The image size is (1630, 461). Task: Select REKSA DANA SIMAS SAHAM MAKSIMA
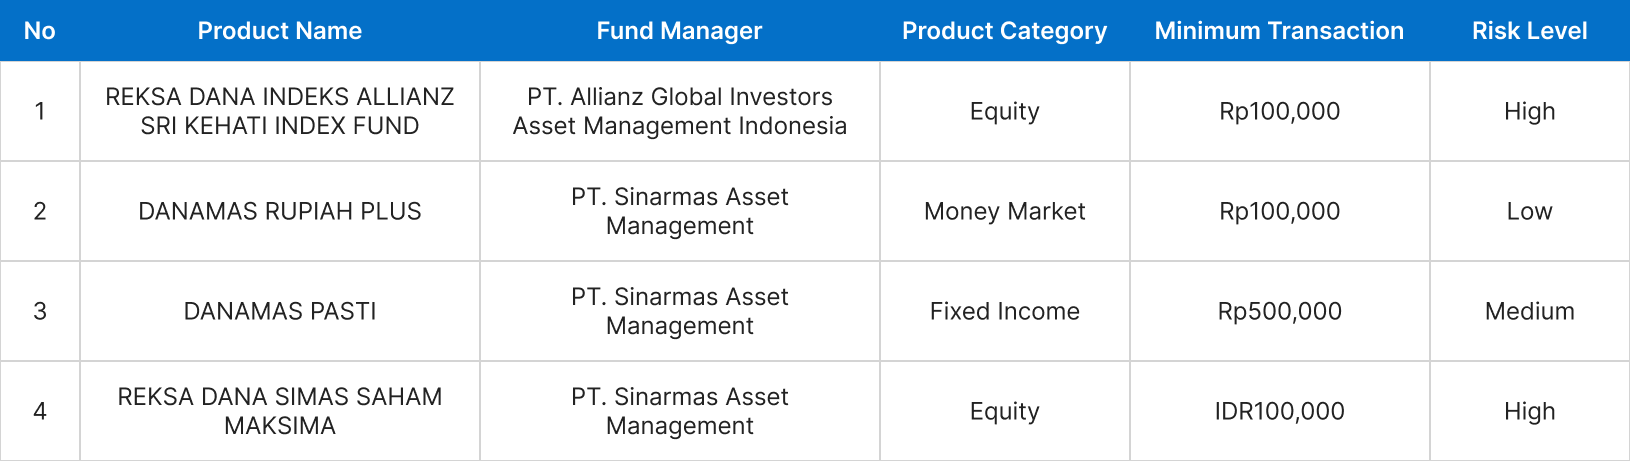point(279,411)
